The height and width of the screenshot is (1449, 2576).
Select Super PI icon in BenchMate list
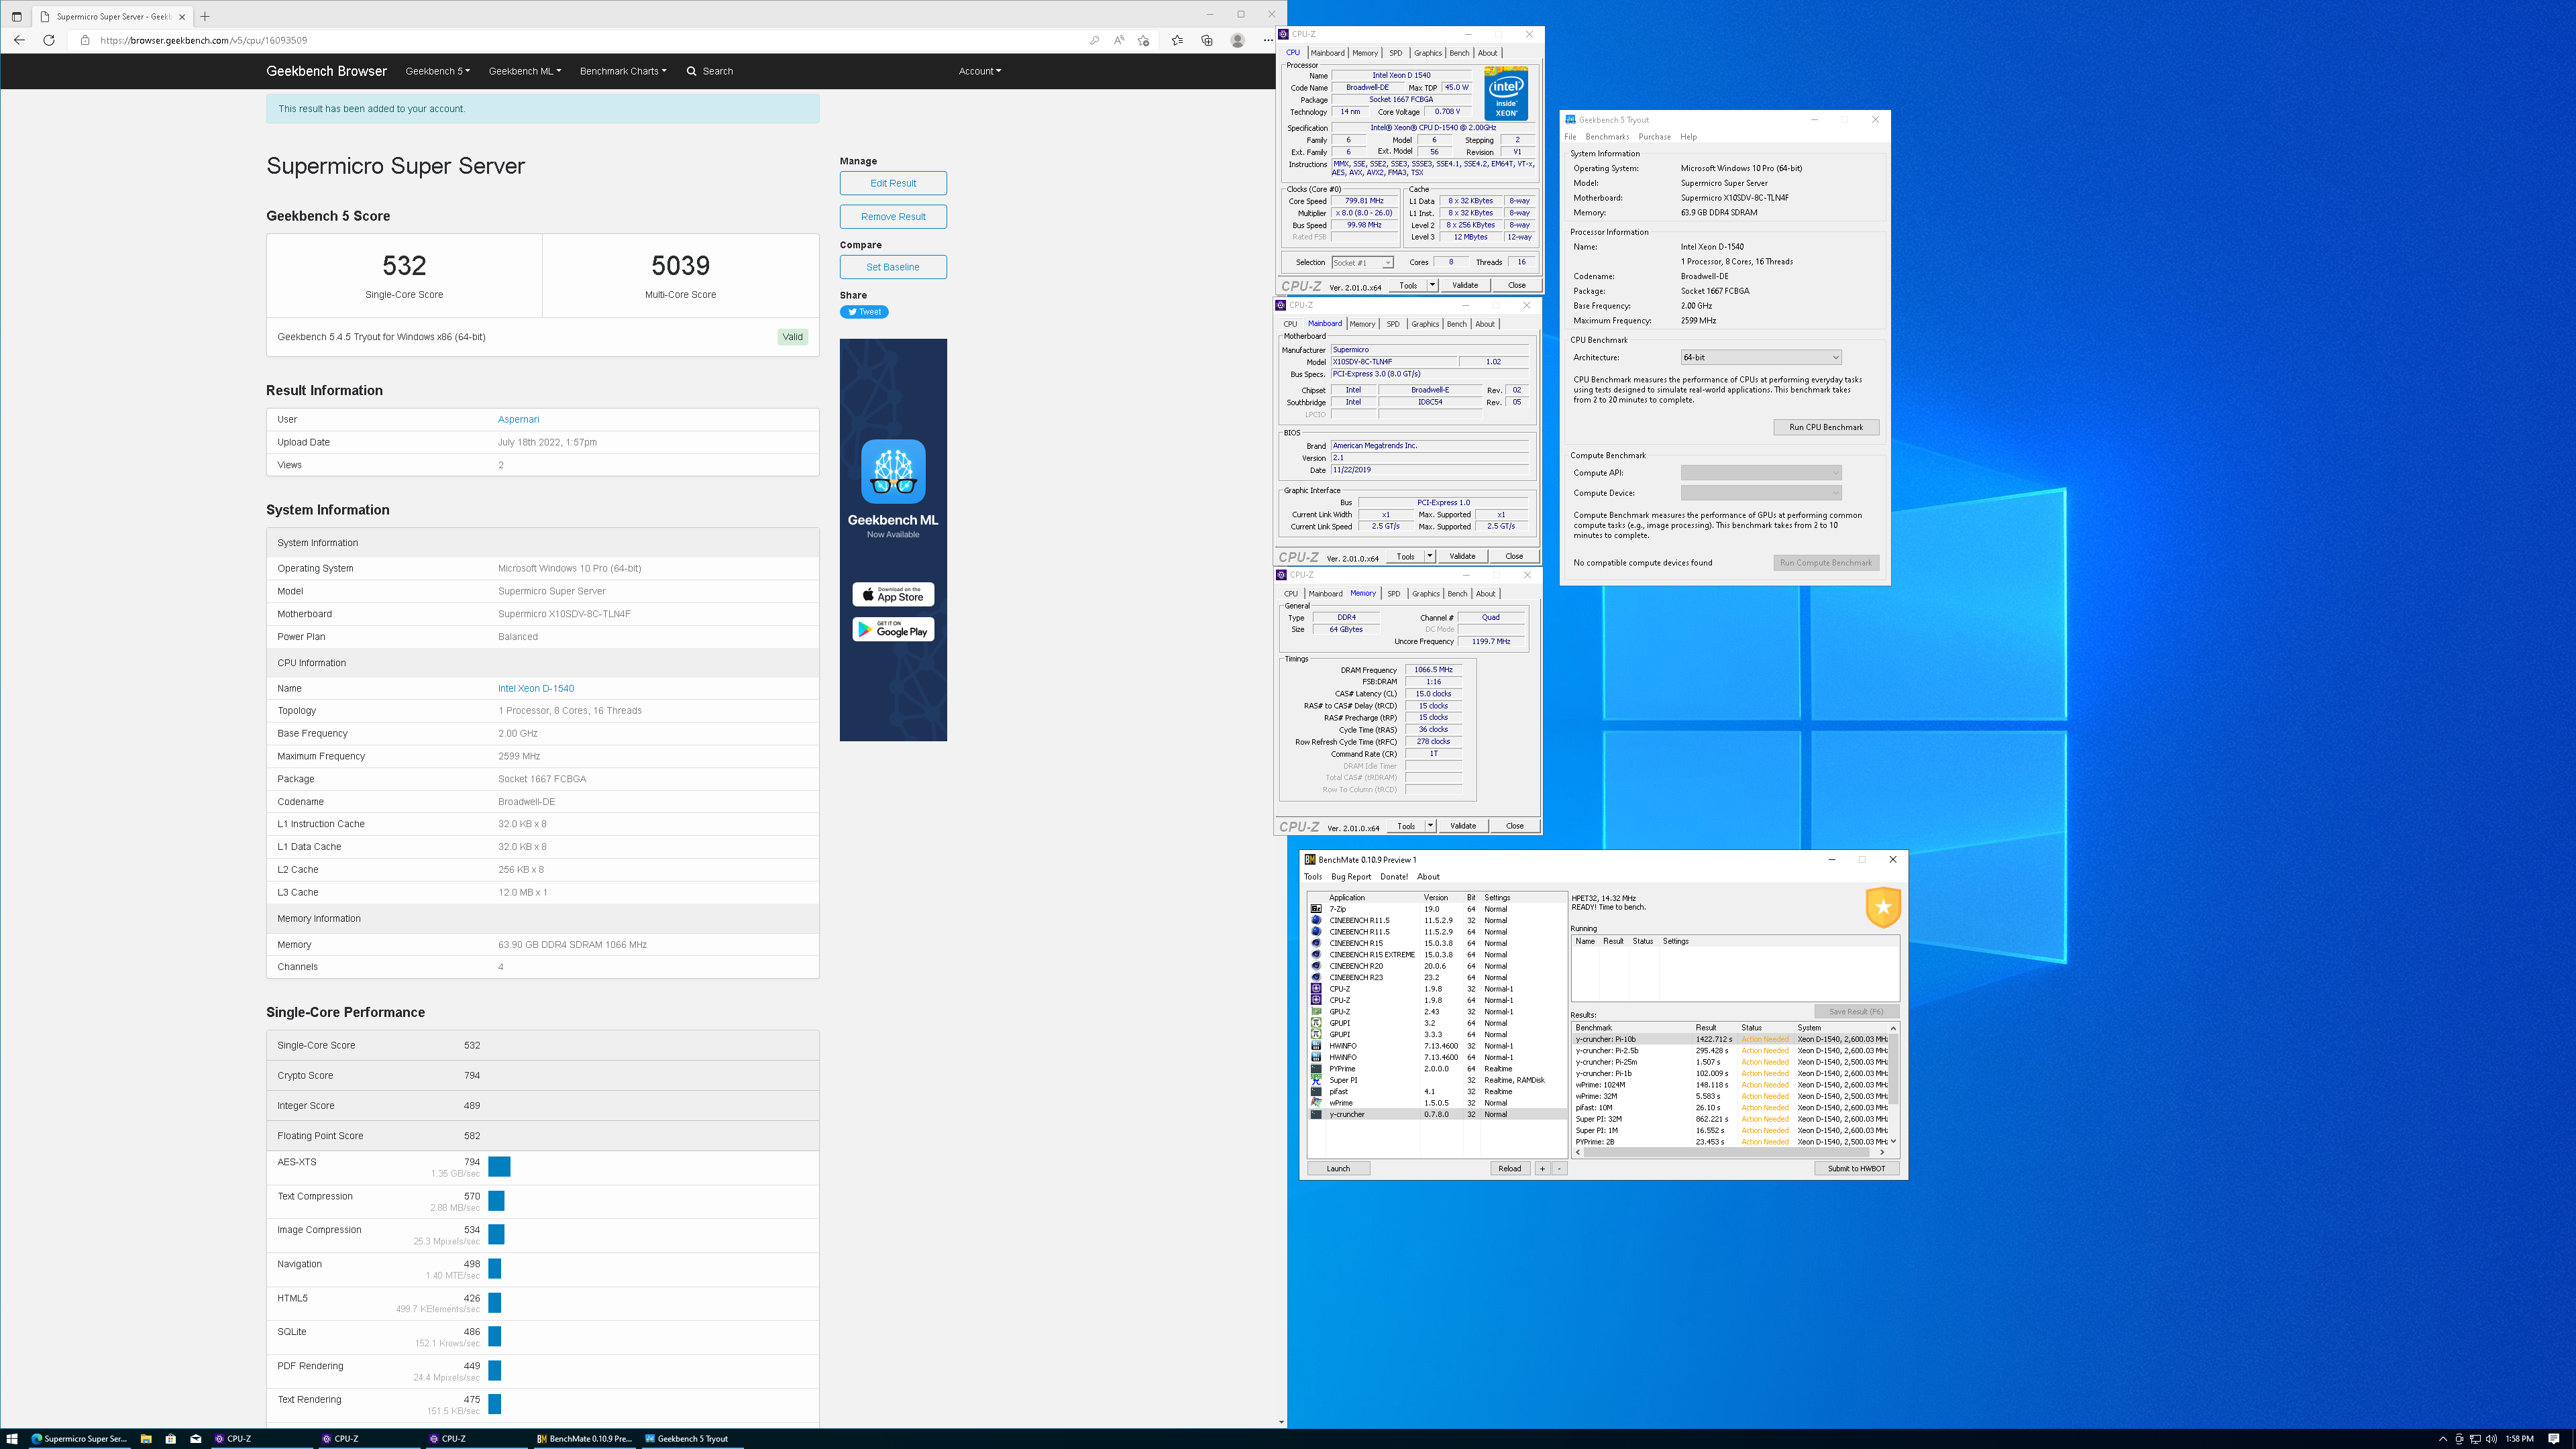pyautogui.click(x=1316, y=1080)
